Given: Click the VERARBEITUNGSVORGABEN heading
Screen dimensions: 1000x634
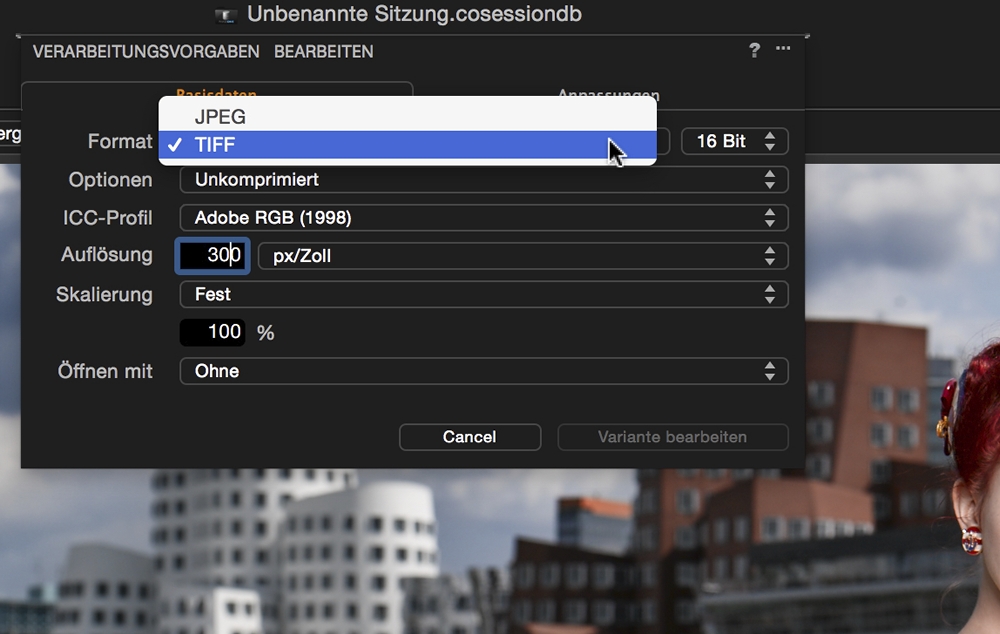Looking at the screenshot, I should 146,52.
